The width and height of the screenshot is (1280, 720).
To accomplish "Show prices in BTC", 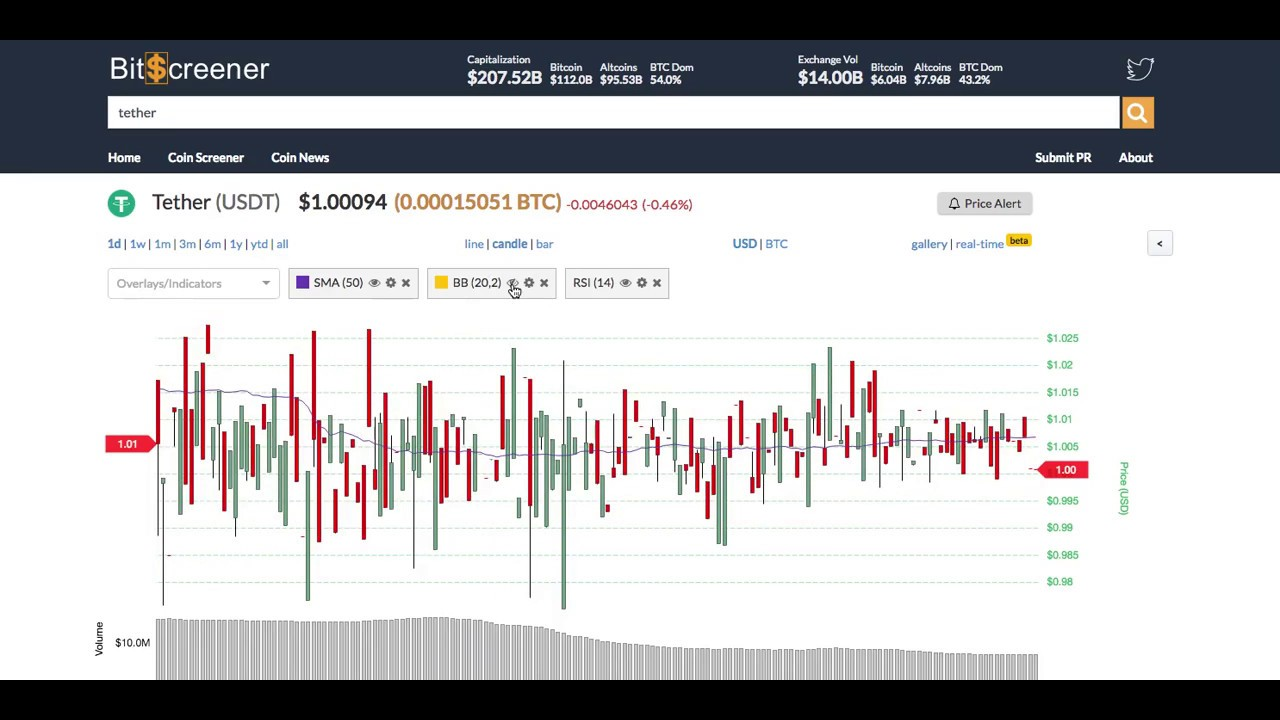I will [x=776, y=244].
